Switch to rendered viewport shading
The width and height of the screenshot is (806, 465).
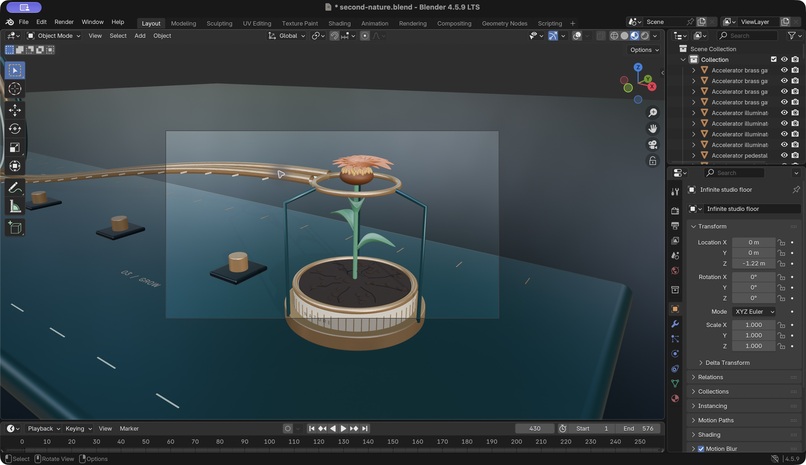point(645,36)
